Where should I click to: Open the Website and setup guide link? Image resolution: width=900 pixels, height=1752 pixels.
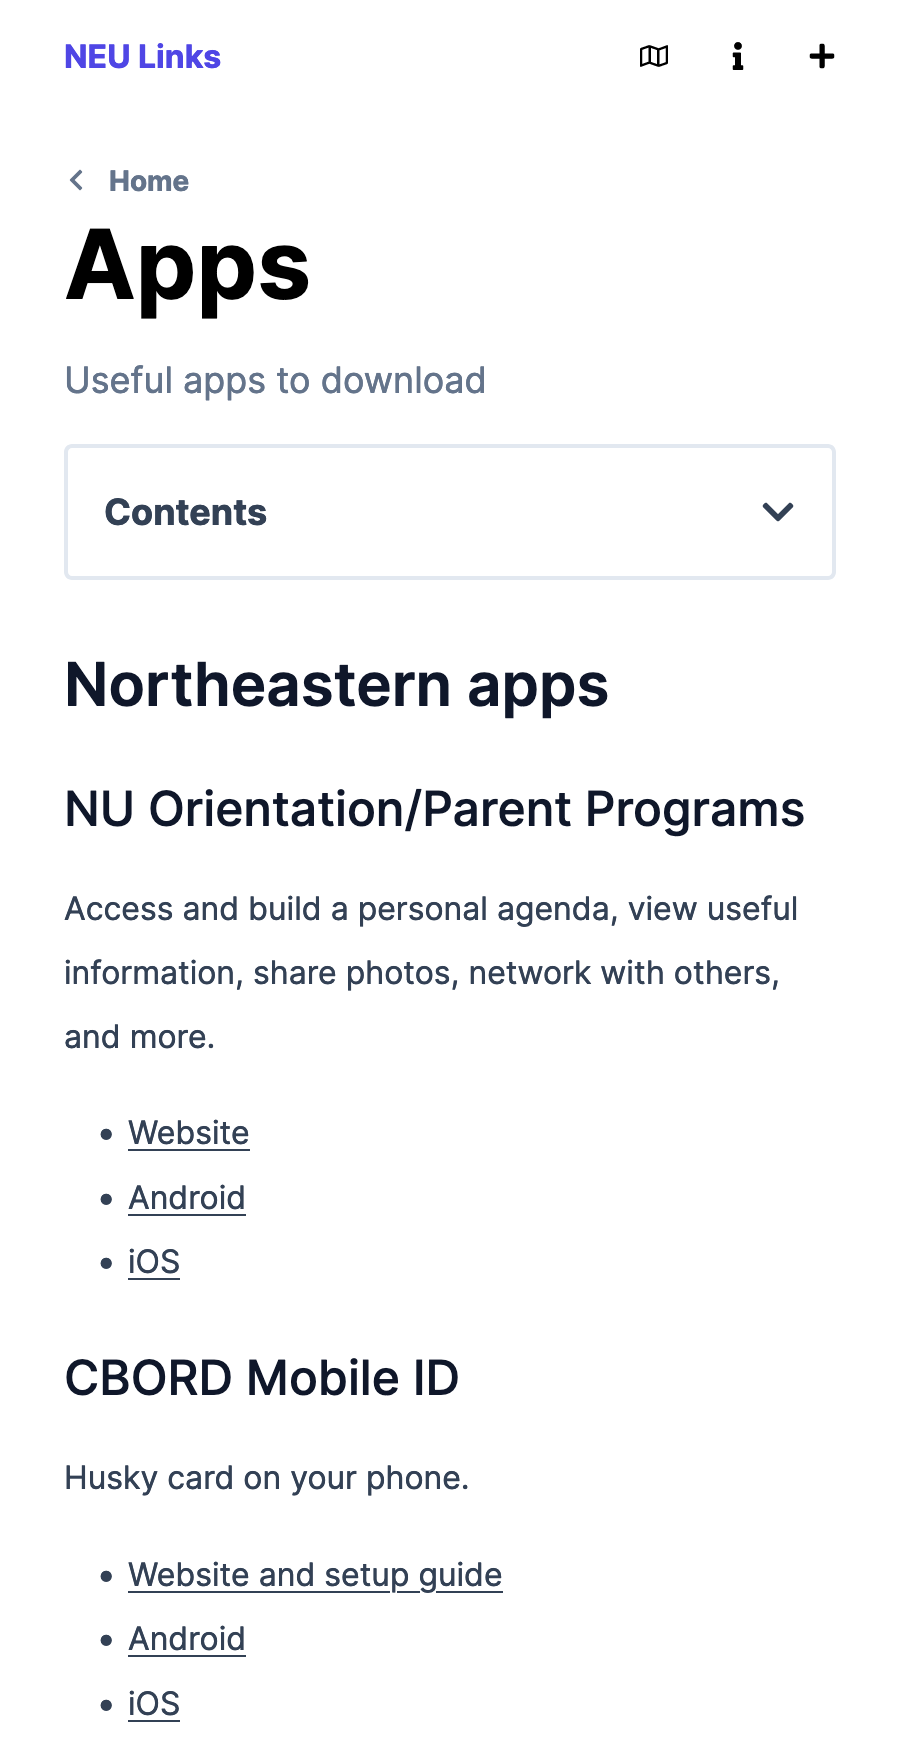(x=315, y=1575)
